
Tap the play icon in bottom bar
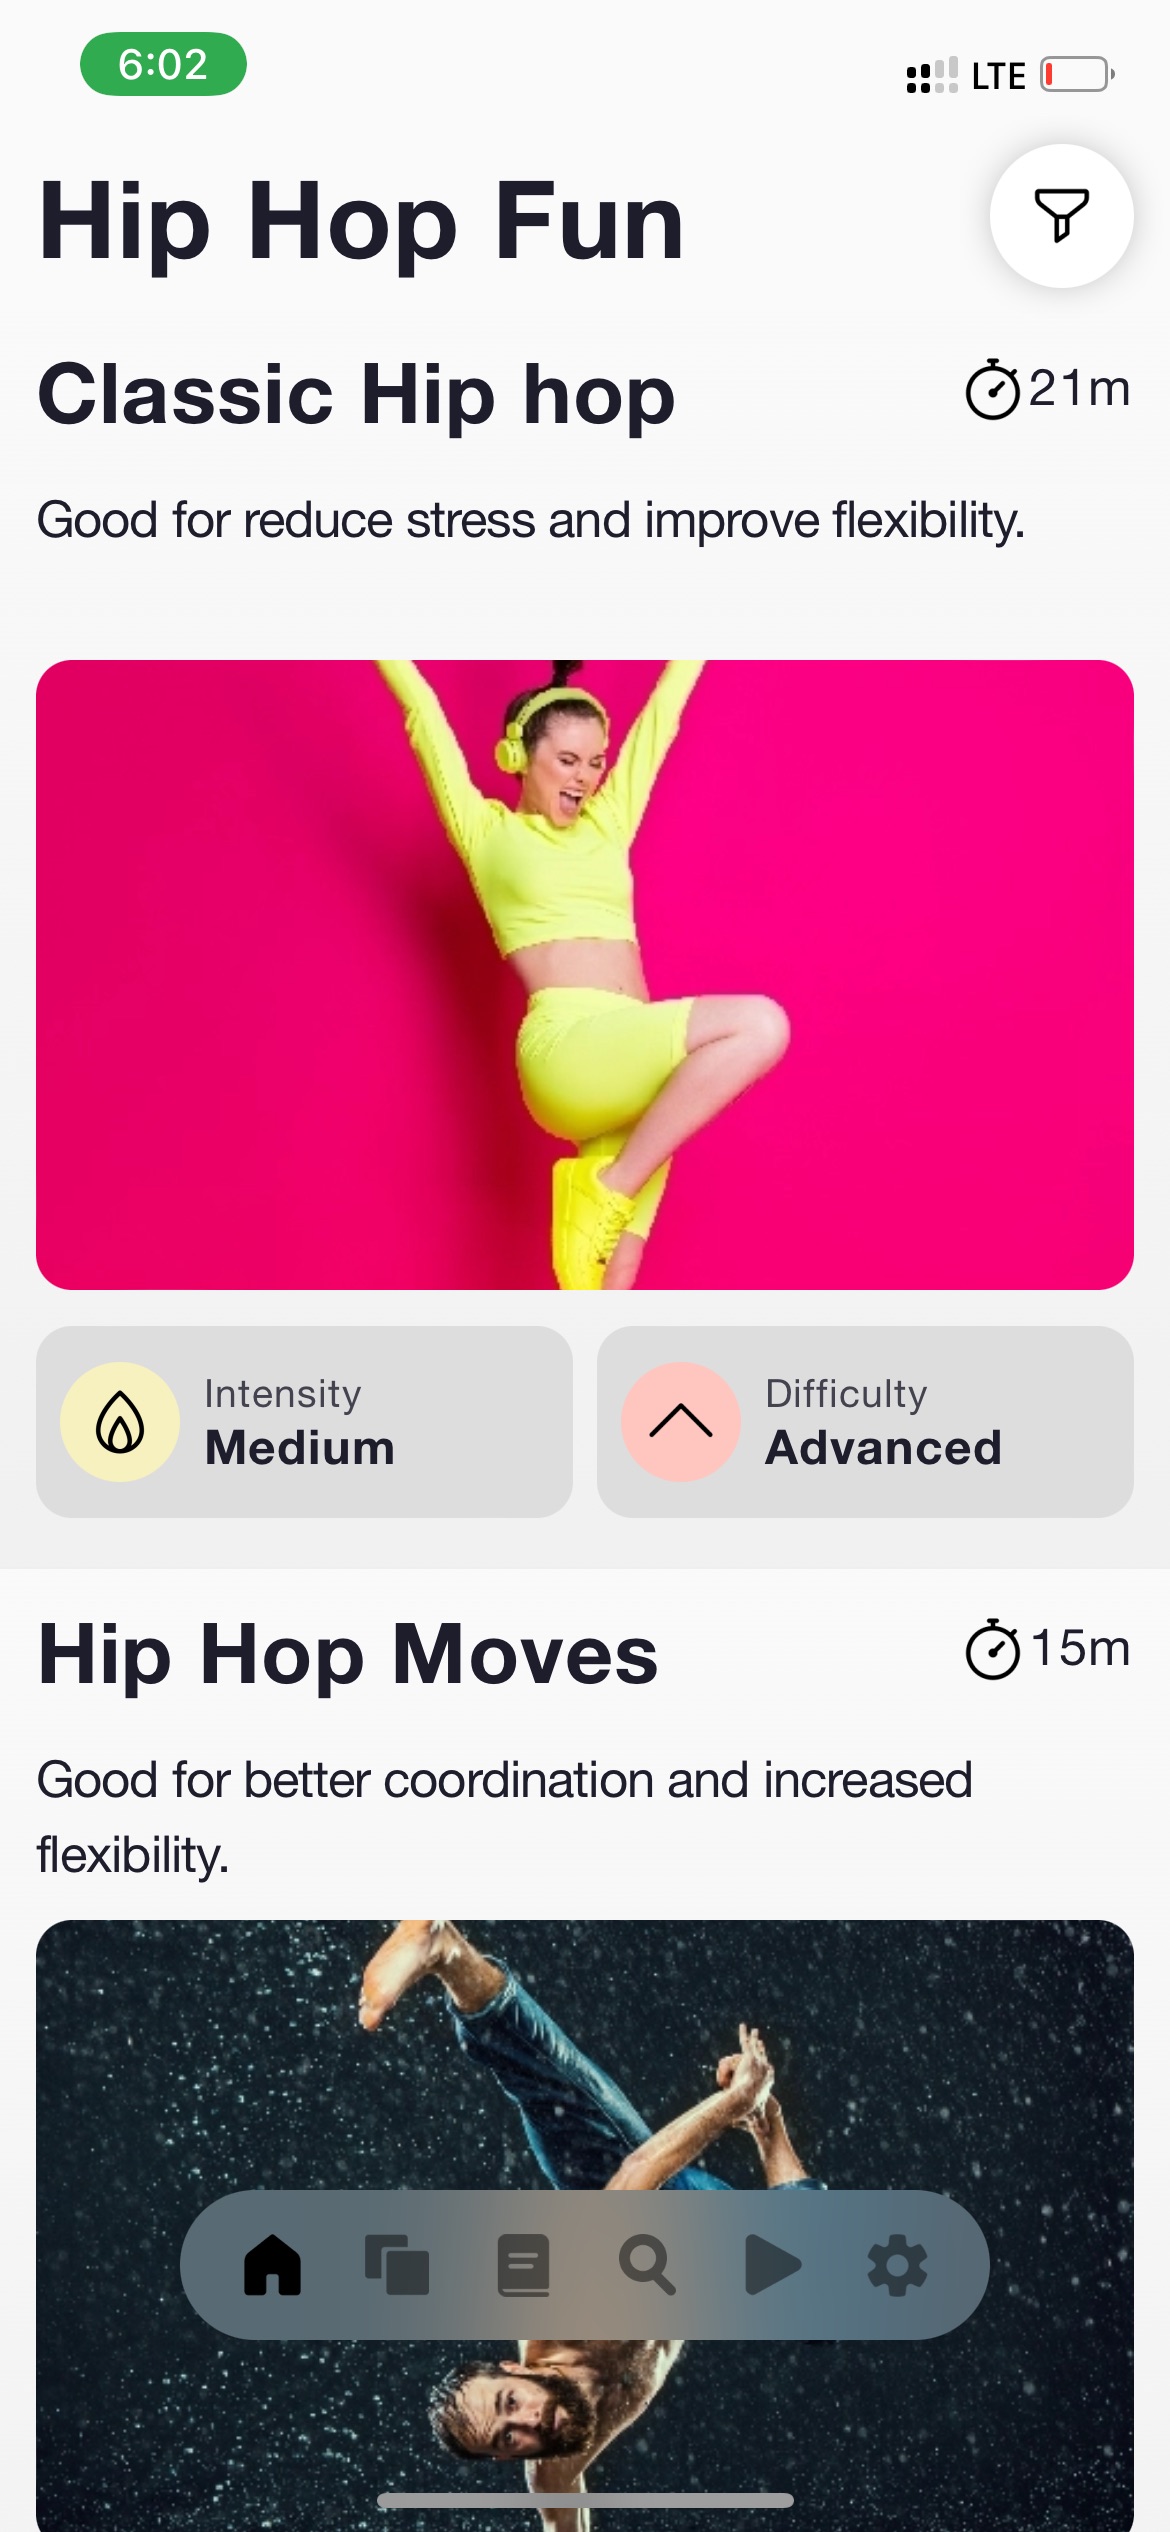(x=773, y=2265)
